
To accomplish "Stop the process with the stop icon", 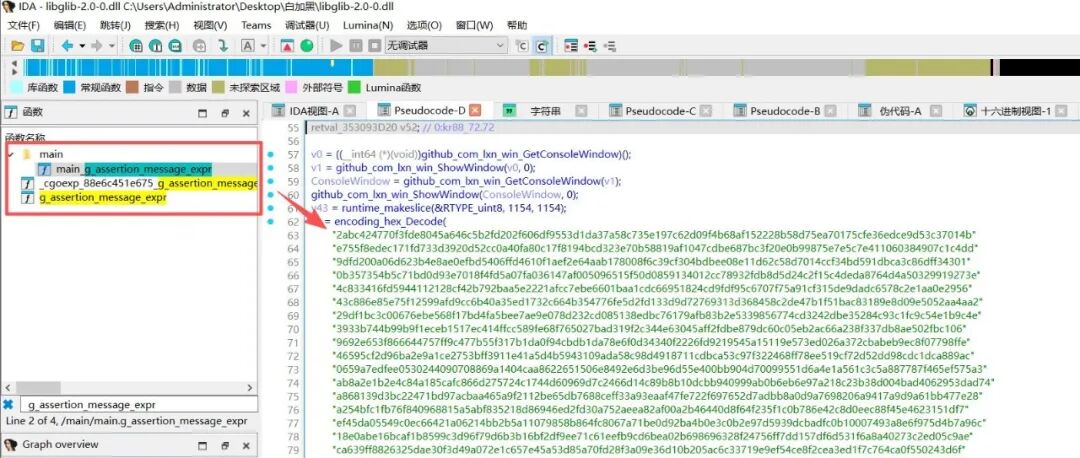I will point(374,46).
